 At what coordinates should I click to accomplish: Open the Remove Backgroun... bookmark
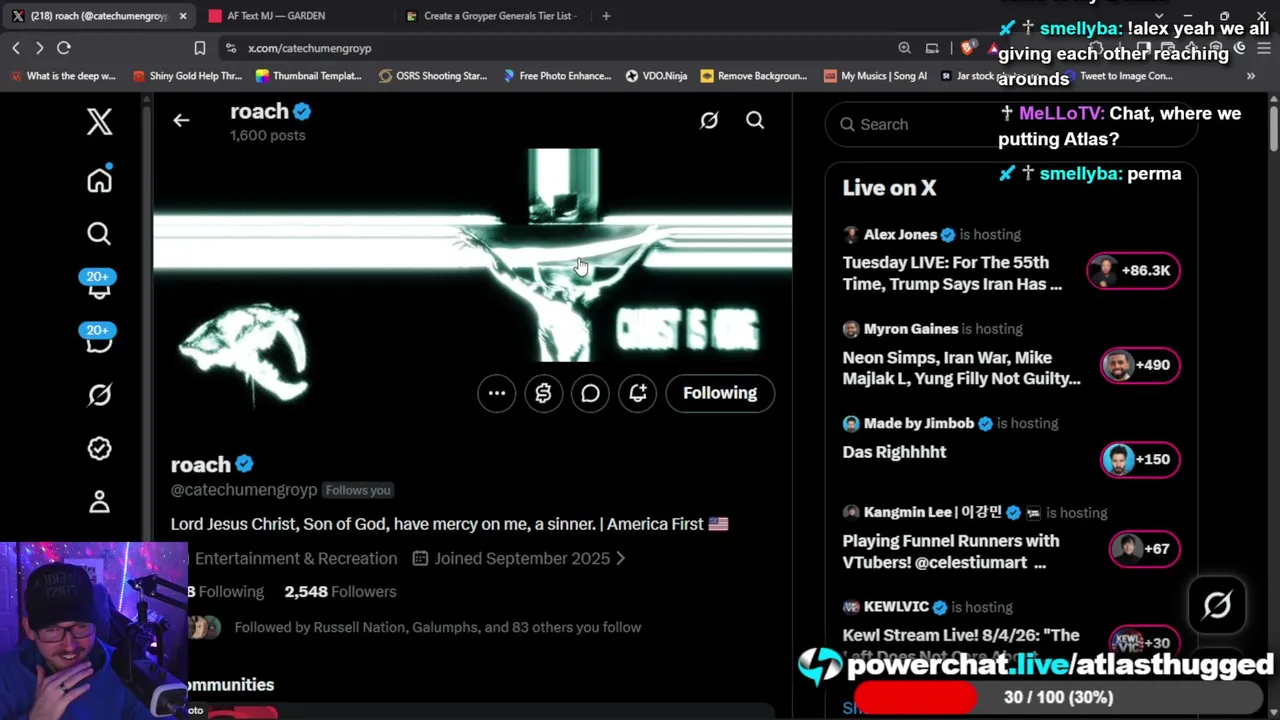coord(754,76)
